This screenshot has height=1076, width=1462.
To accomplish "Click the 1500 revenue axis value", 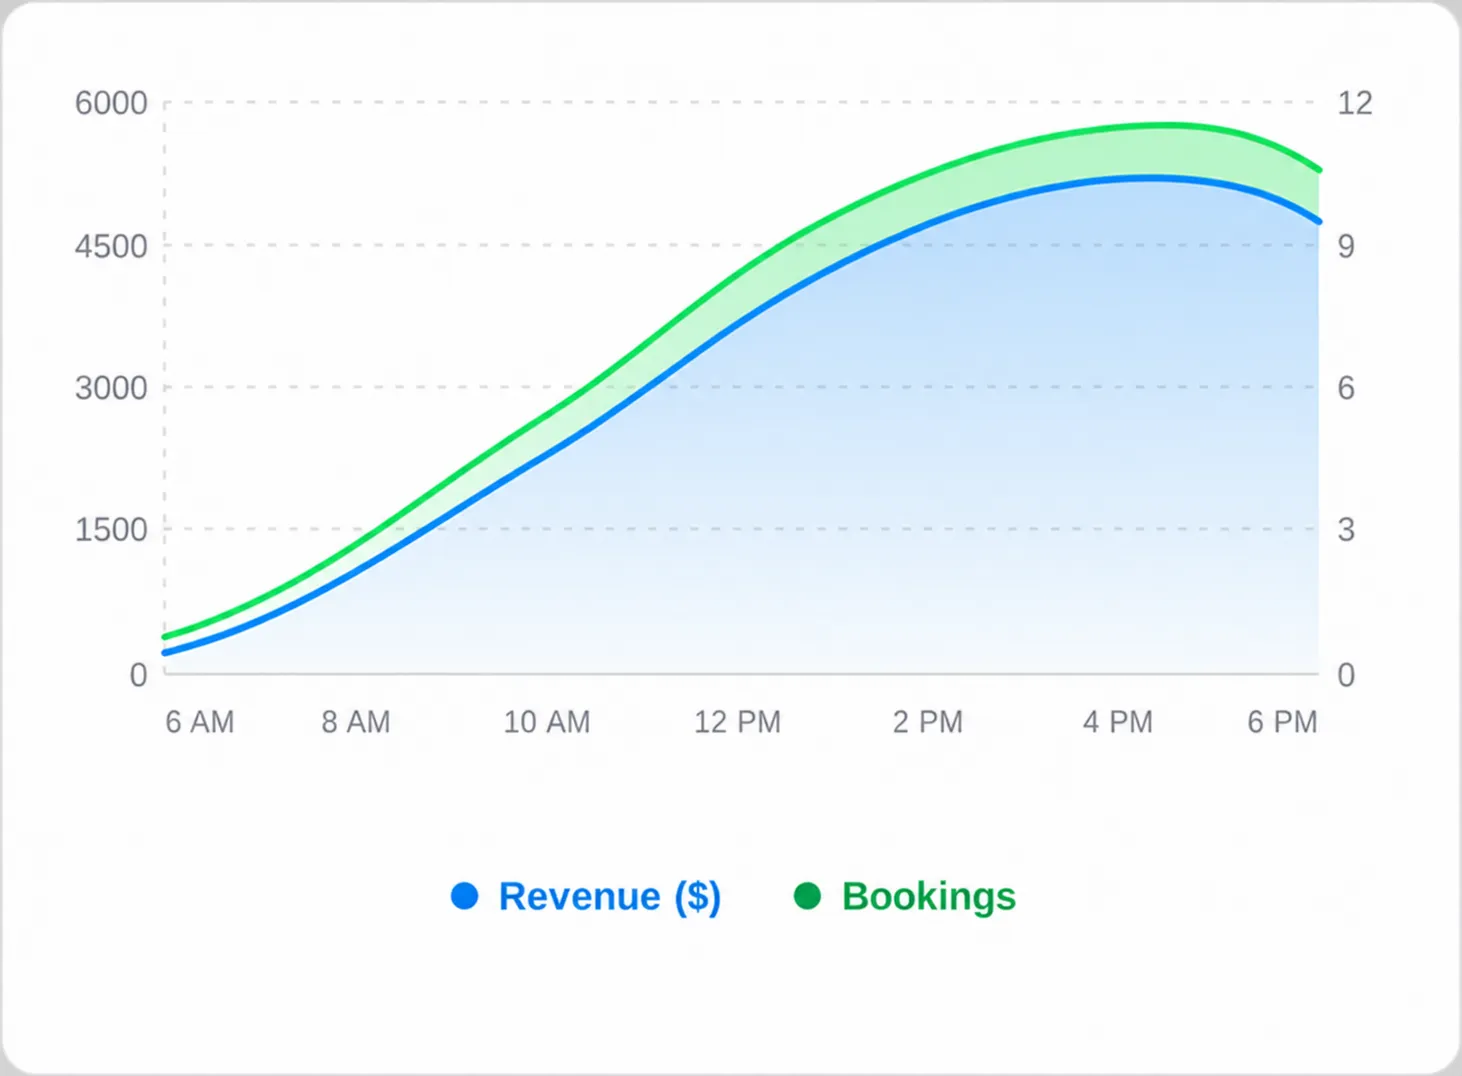I will coord(111,530).
